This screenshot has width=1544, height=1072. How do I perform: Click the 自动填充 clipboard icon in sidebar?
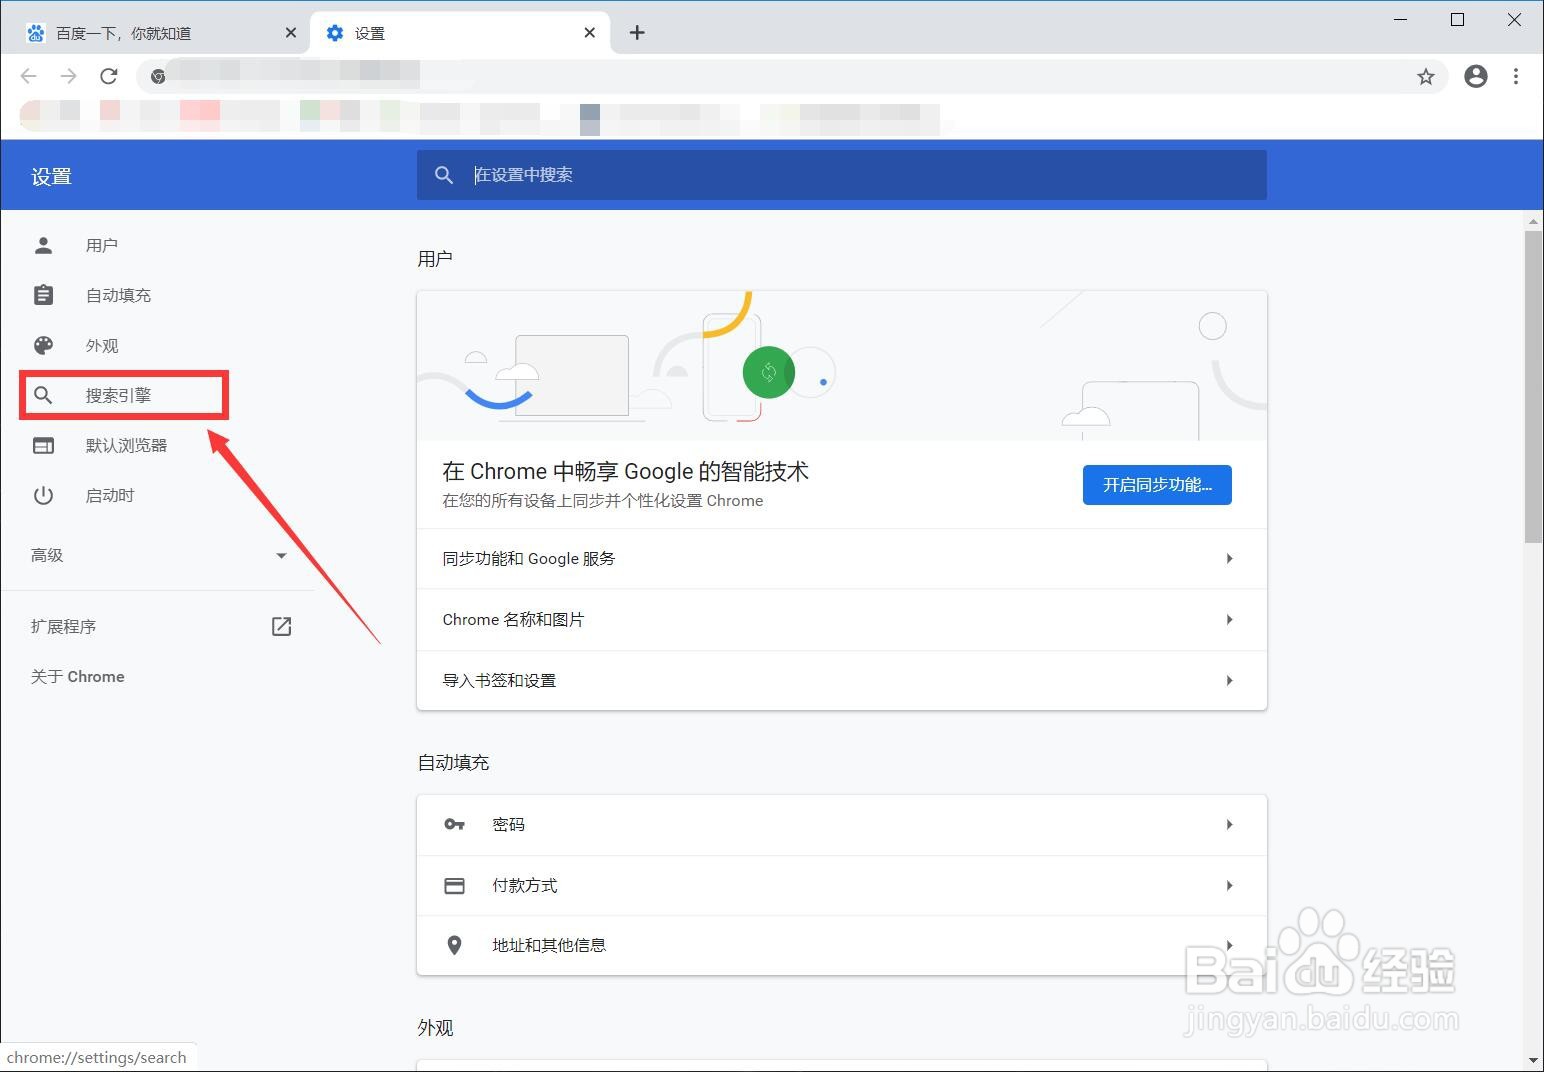tap(43, 295)
